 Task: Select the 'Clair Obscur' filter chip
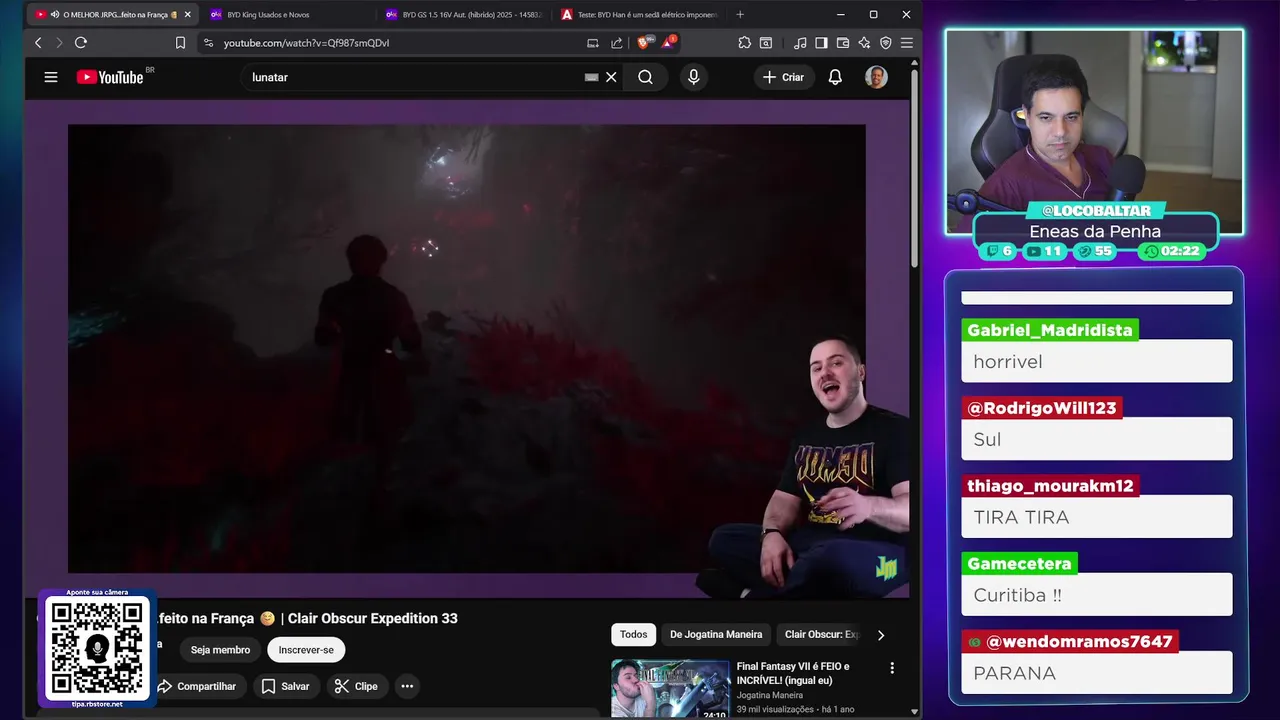pyautogui.click(x=821, y=634)
